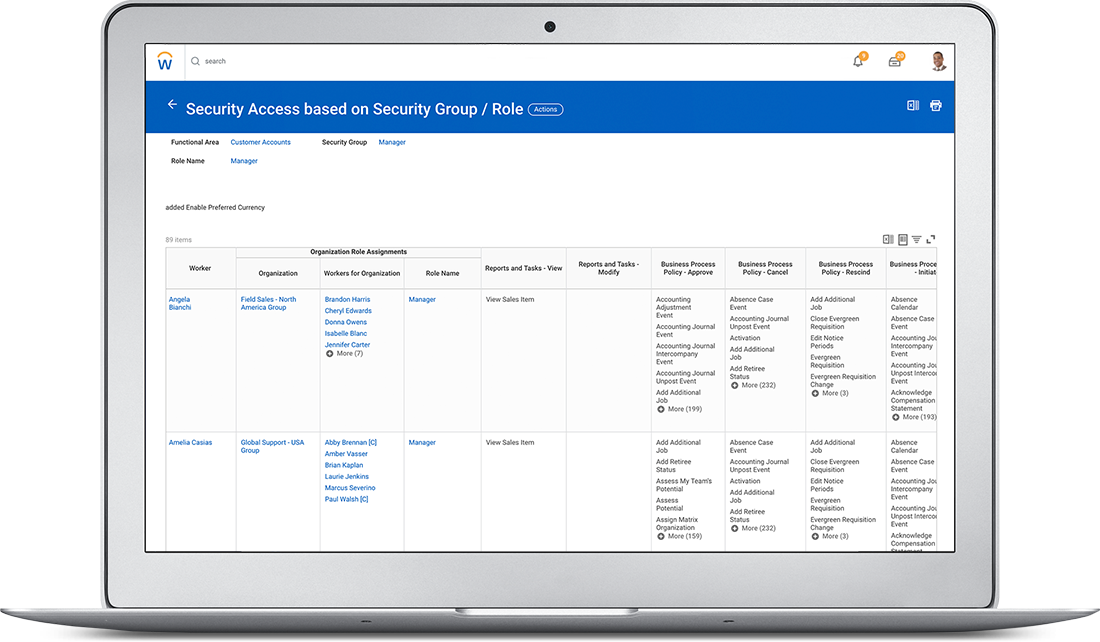Open worker Angela Bianchi

point(180,303)
